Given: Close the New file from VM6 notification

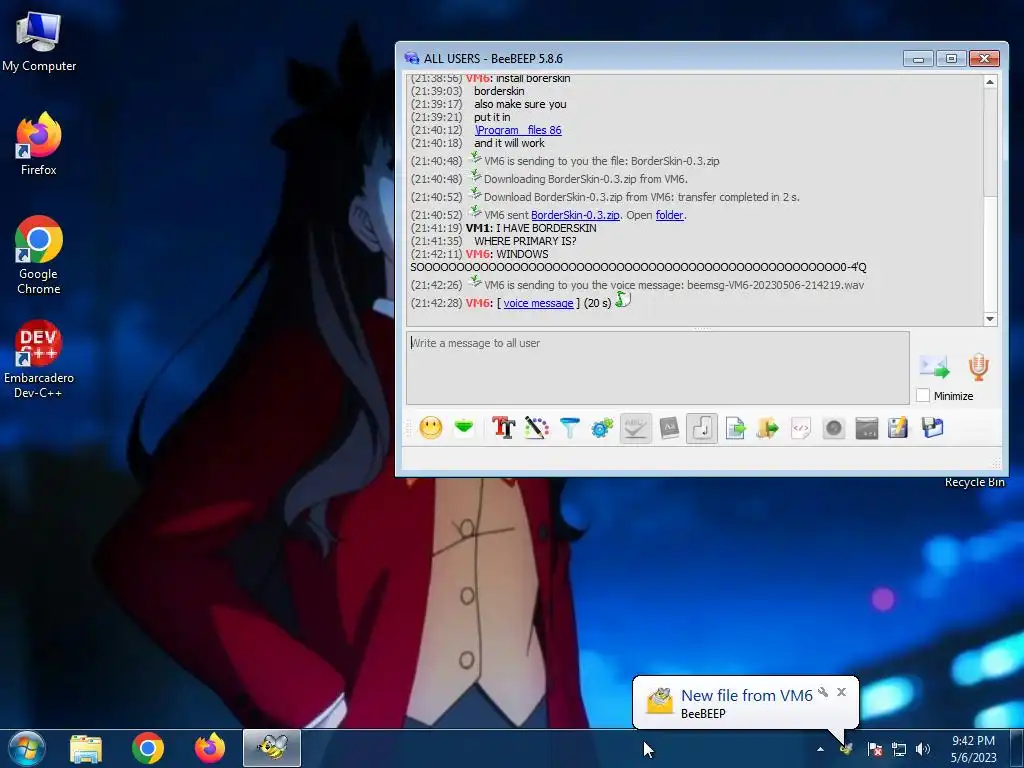Looking at the screenshot, I should click(x=841, y=692).
